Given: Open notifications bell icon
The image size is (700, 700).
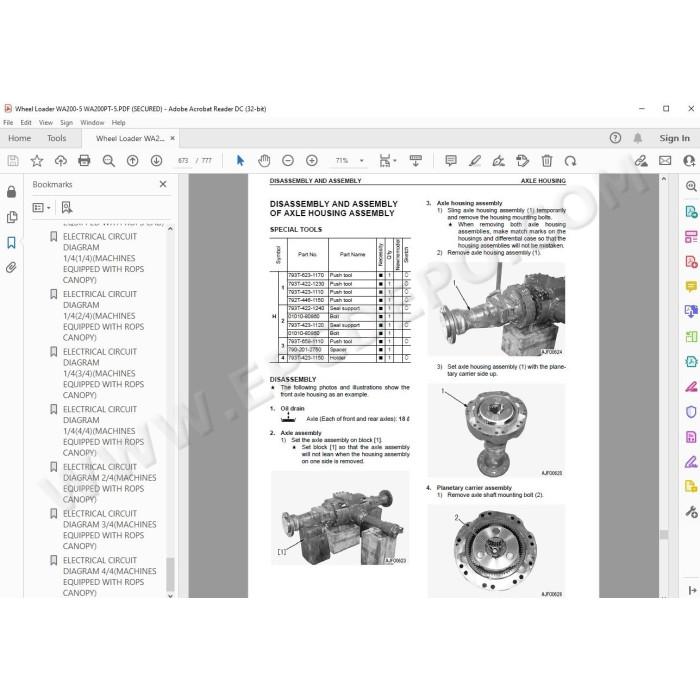Looking at the screenshot, I should [x=638, y=138].
